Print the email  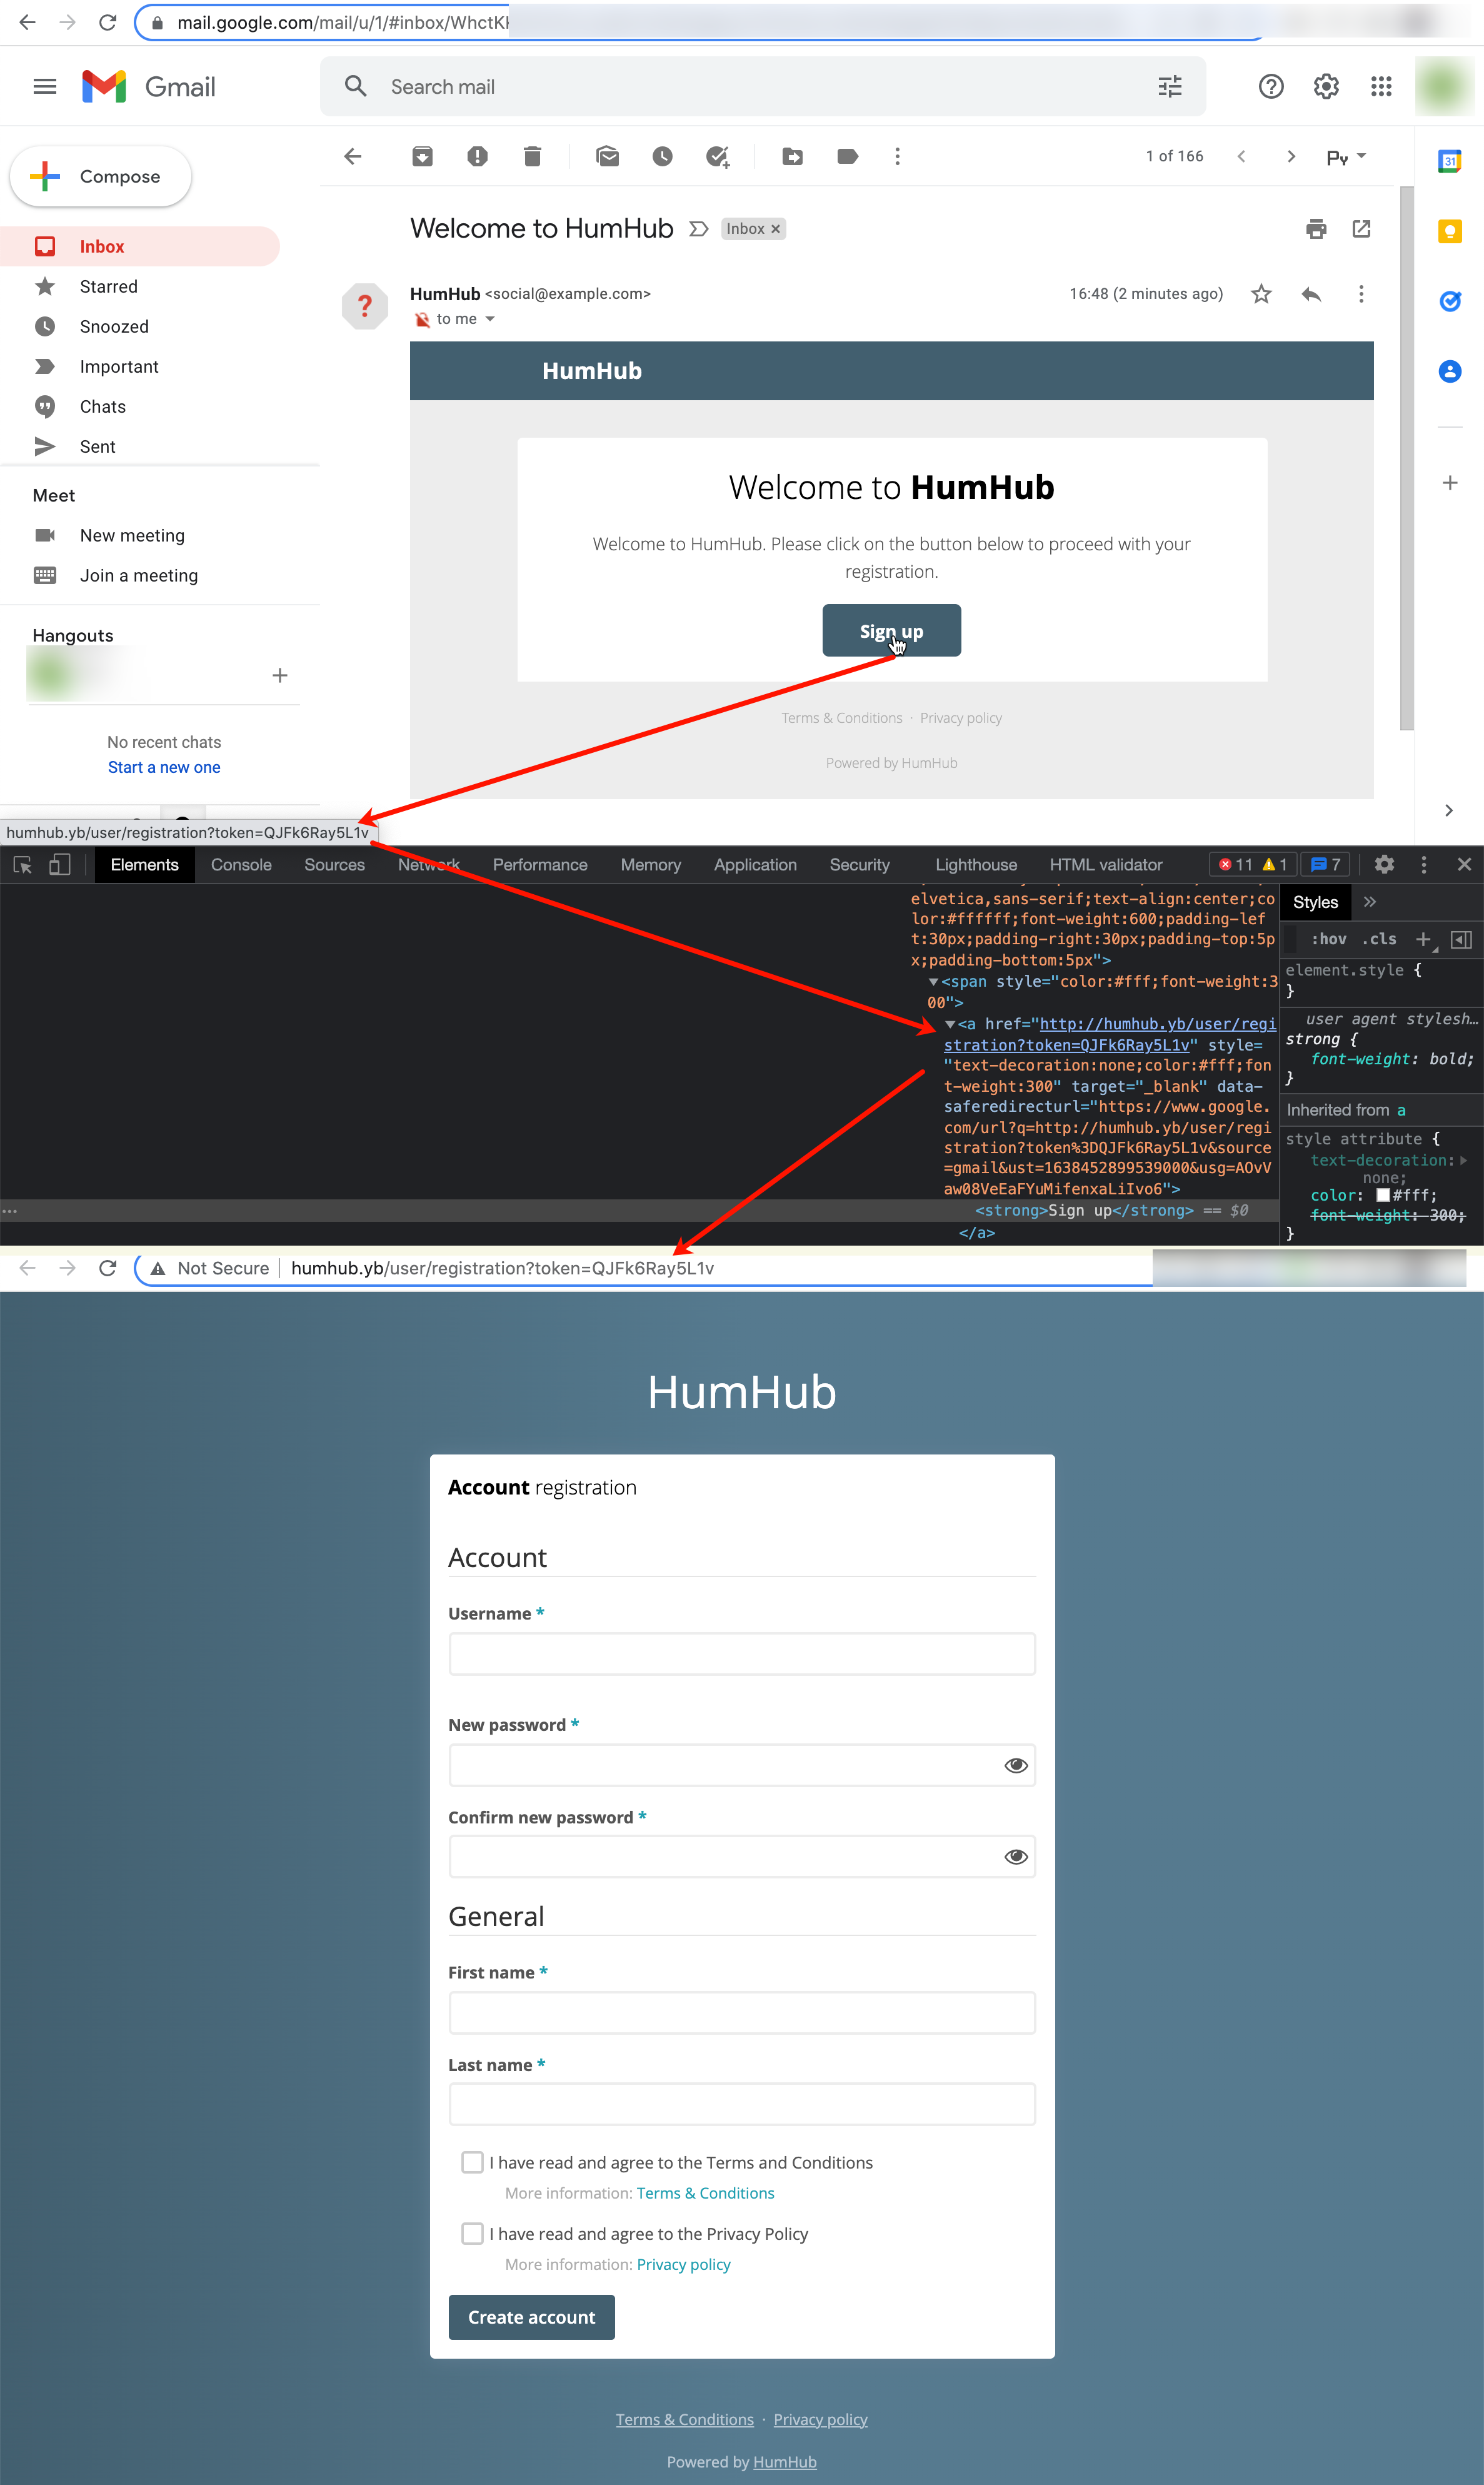[x=1315, y=229]
